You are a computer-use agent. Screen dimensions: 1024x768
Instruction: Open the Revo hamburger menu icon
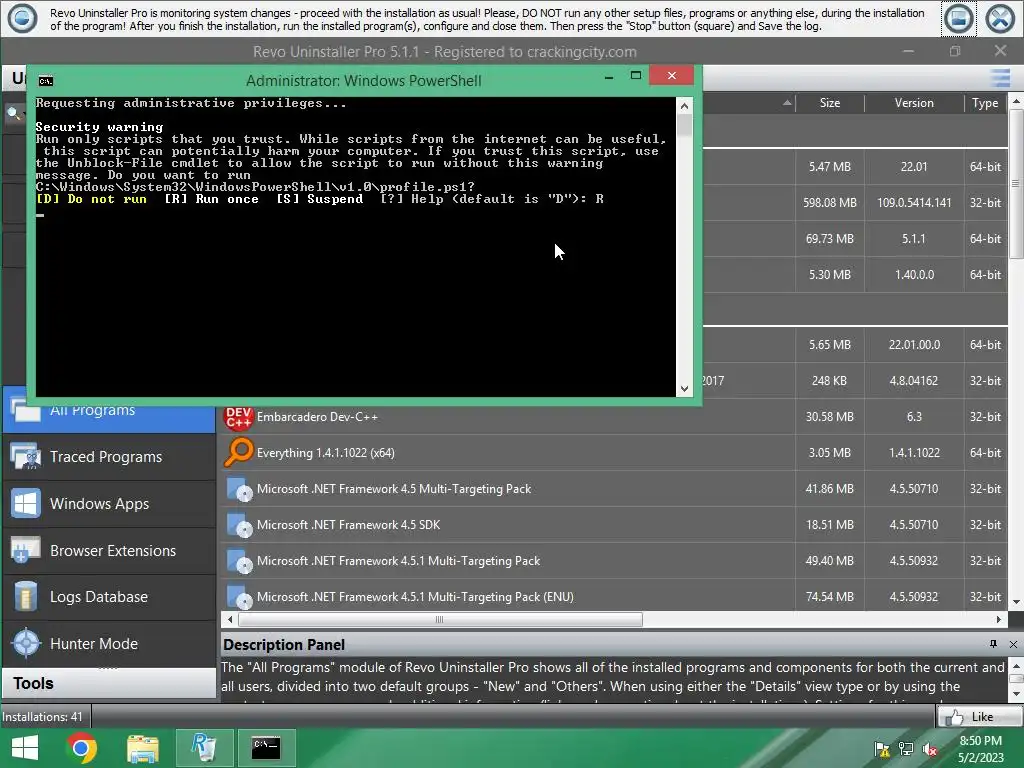coord(1000,78)
